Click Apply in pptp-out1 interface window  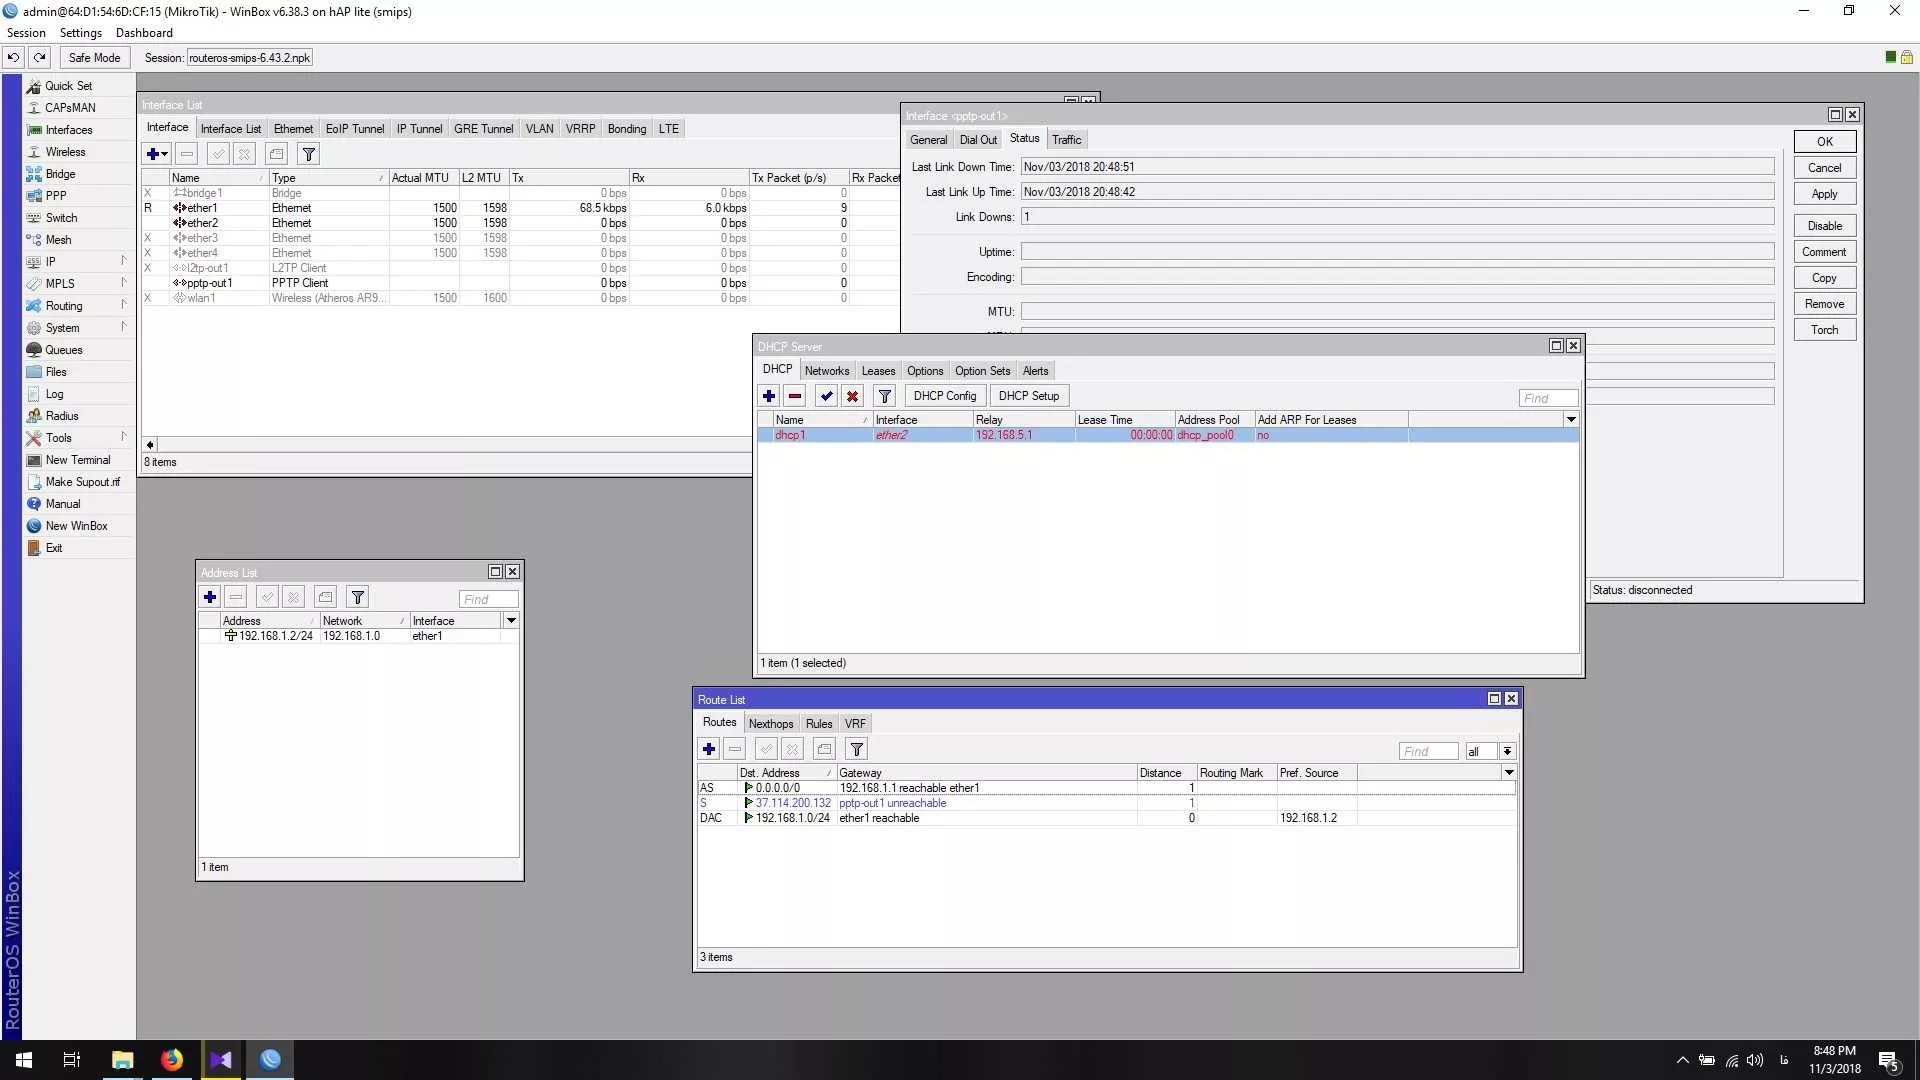(1824, 194)
